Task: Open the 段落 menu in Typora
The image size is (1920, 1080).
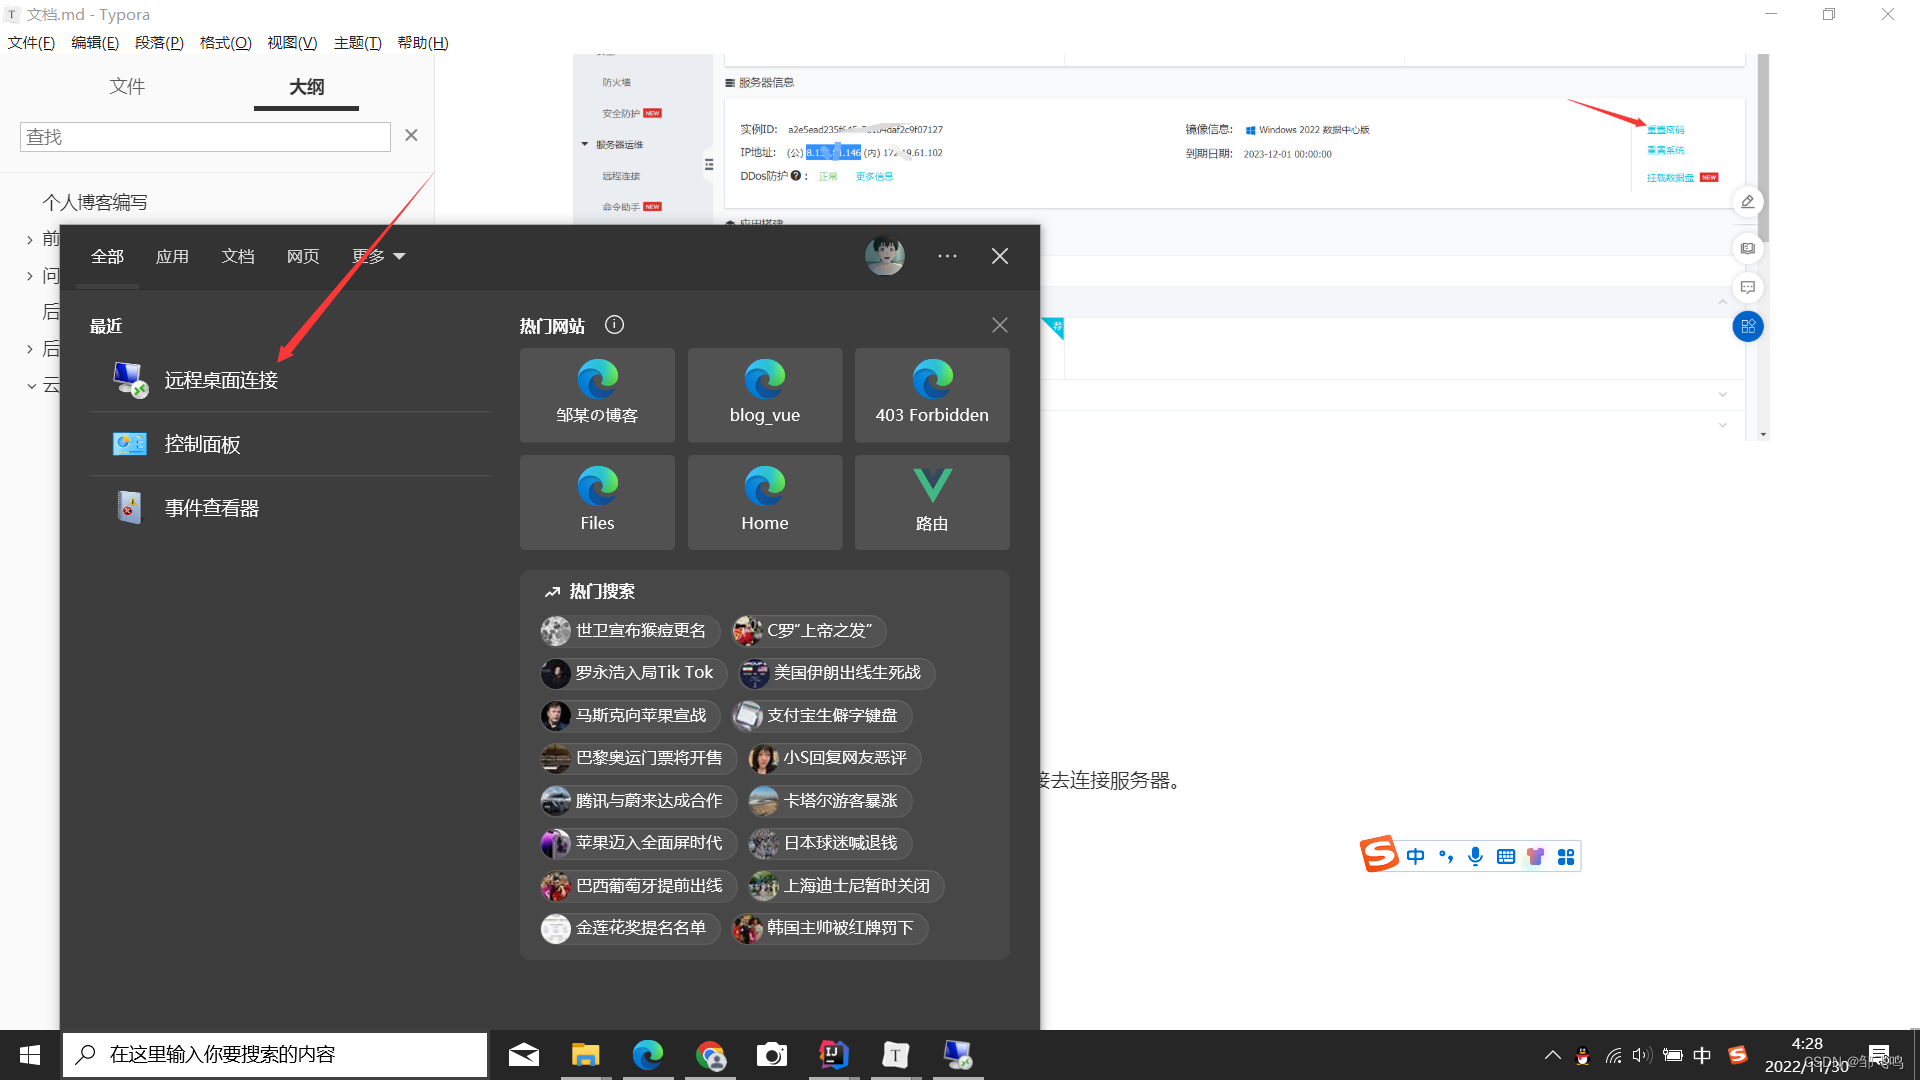Action: 158,42
